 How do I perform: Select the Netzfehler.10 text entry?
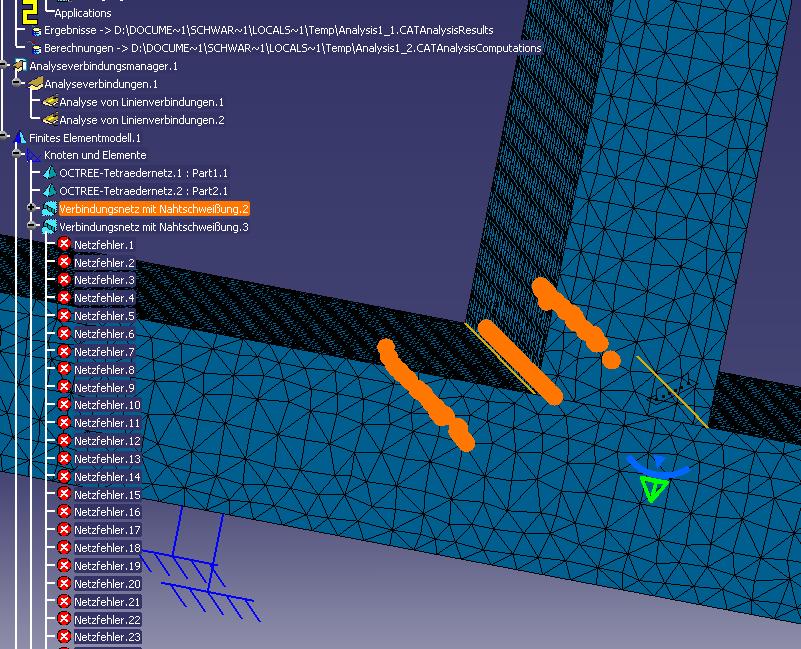(x=107, y=405)
